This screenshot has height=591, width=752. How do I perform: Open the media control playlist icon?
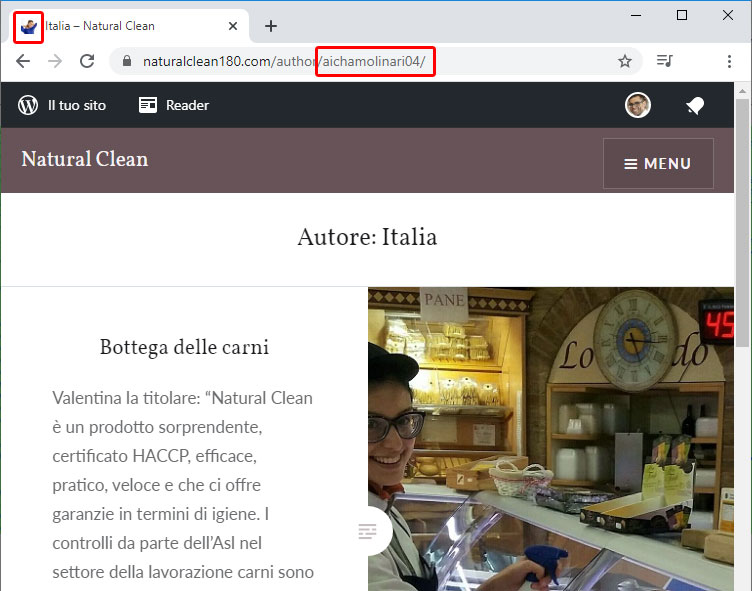665,61
